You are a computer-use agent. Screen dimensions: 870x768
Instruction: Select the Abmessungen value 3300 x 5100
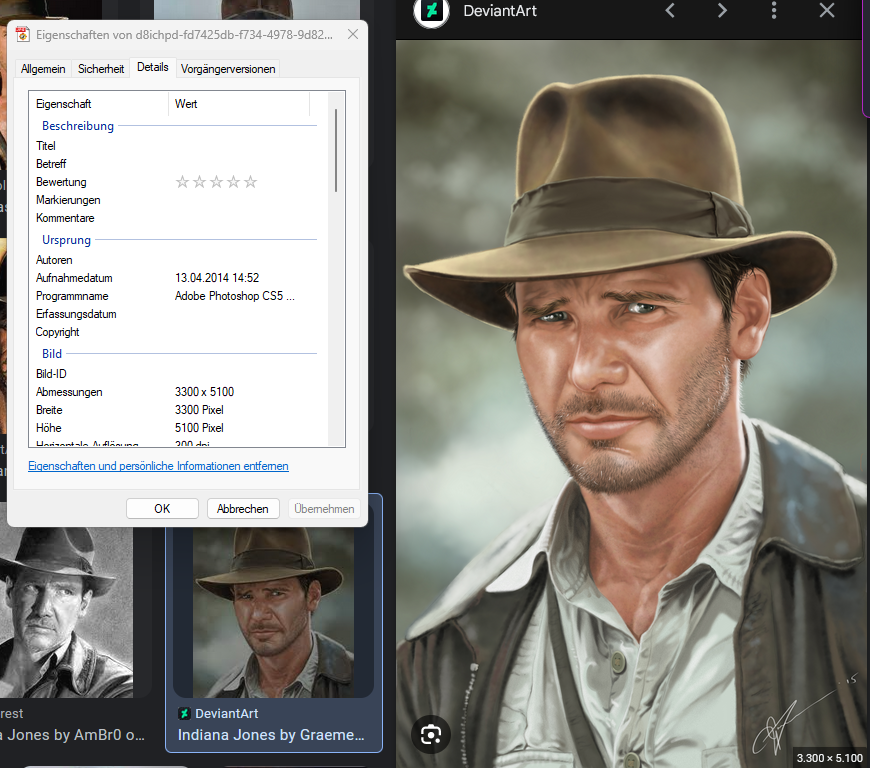204,392
